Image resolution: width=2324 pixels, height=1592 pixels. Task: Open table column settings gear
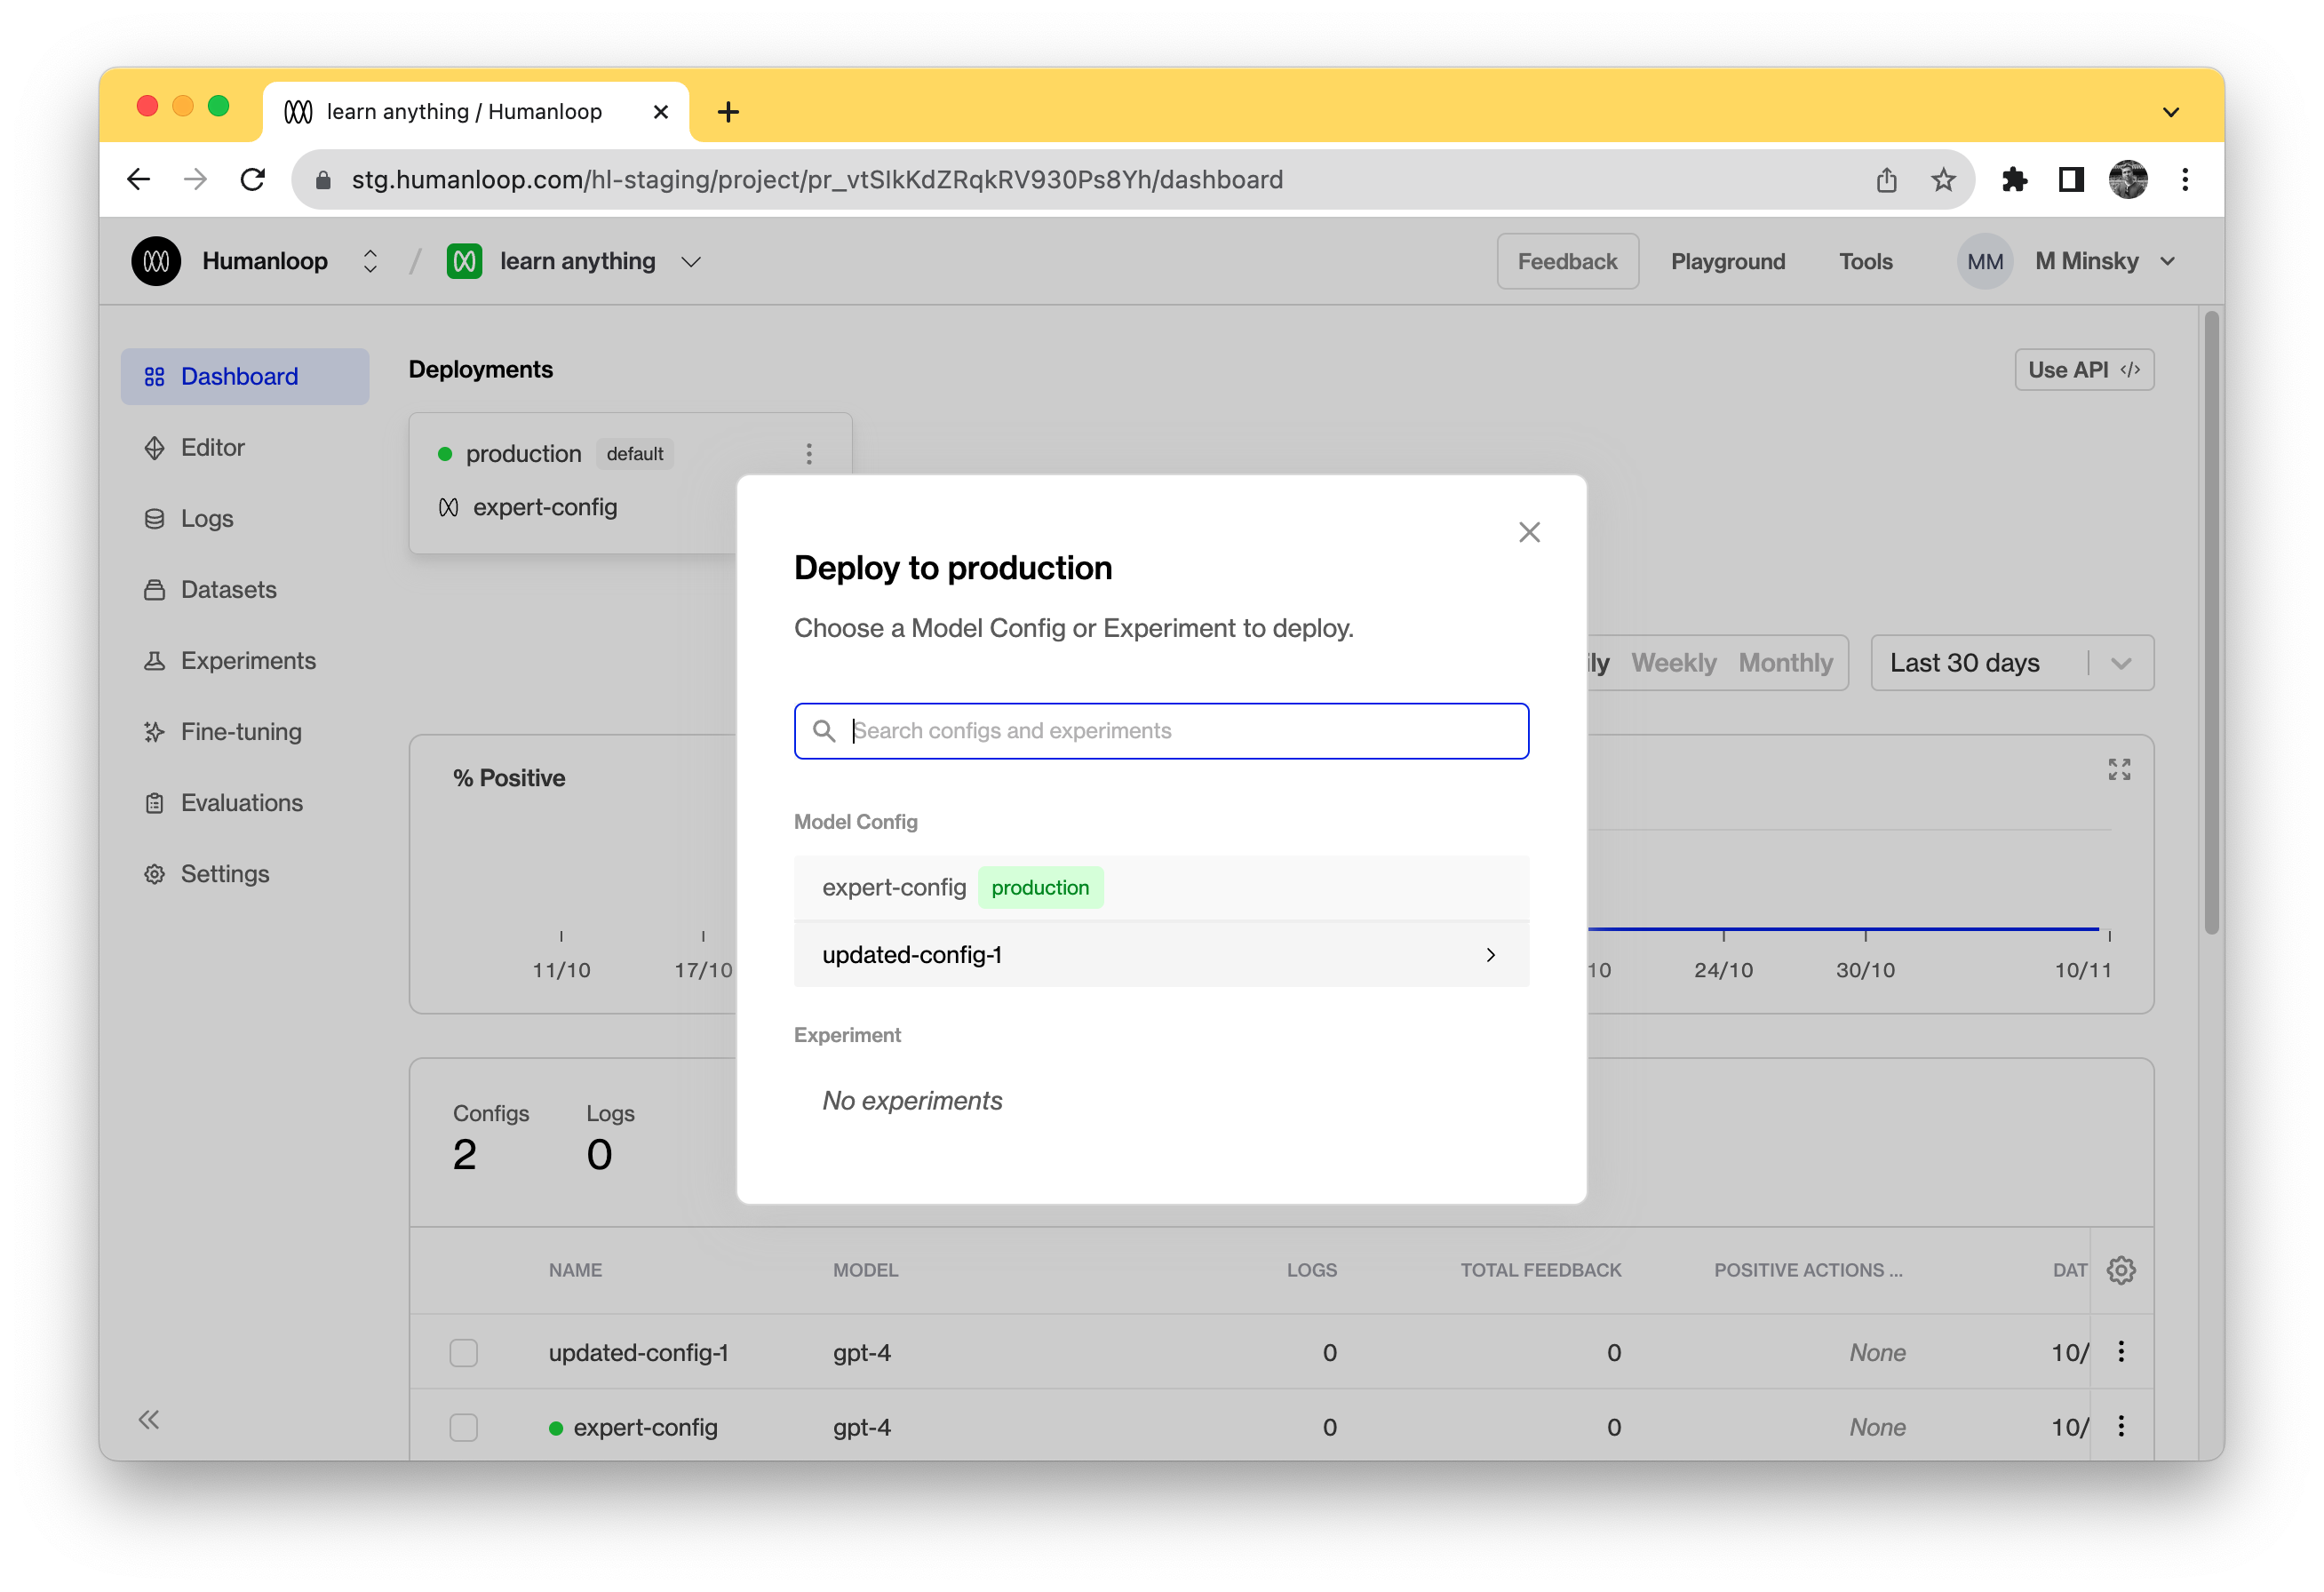pyautogui.click(x=2121, y=1270)
